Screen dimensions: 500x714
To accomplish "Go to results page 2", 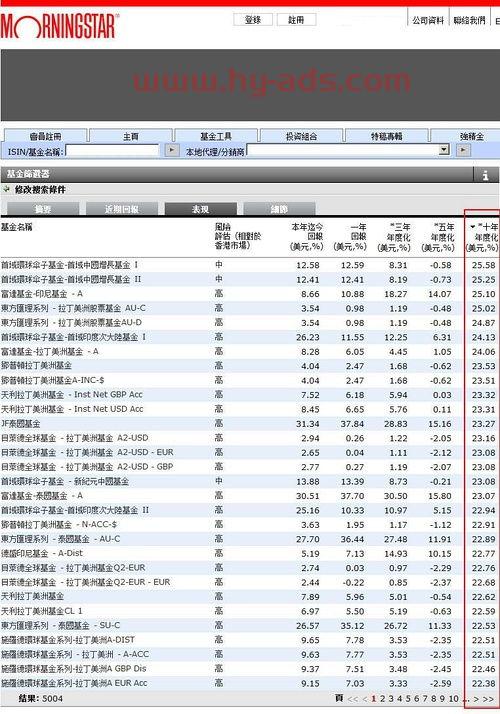I will coord(383,699).
